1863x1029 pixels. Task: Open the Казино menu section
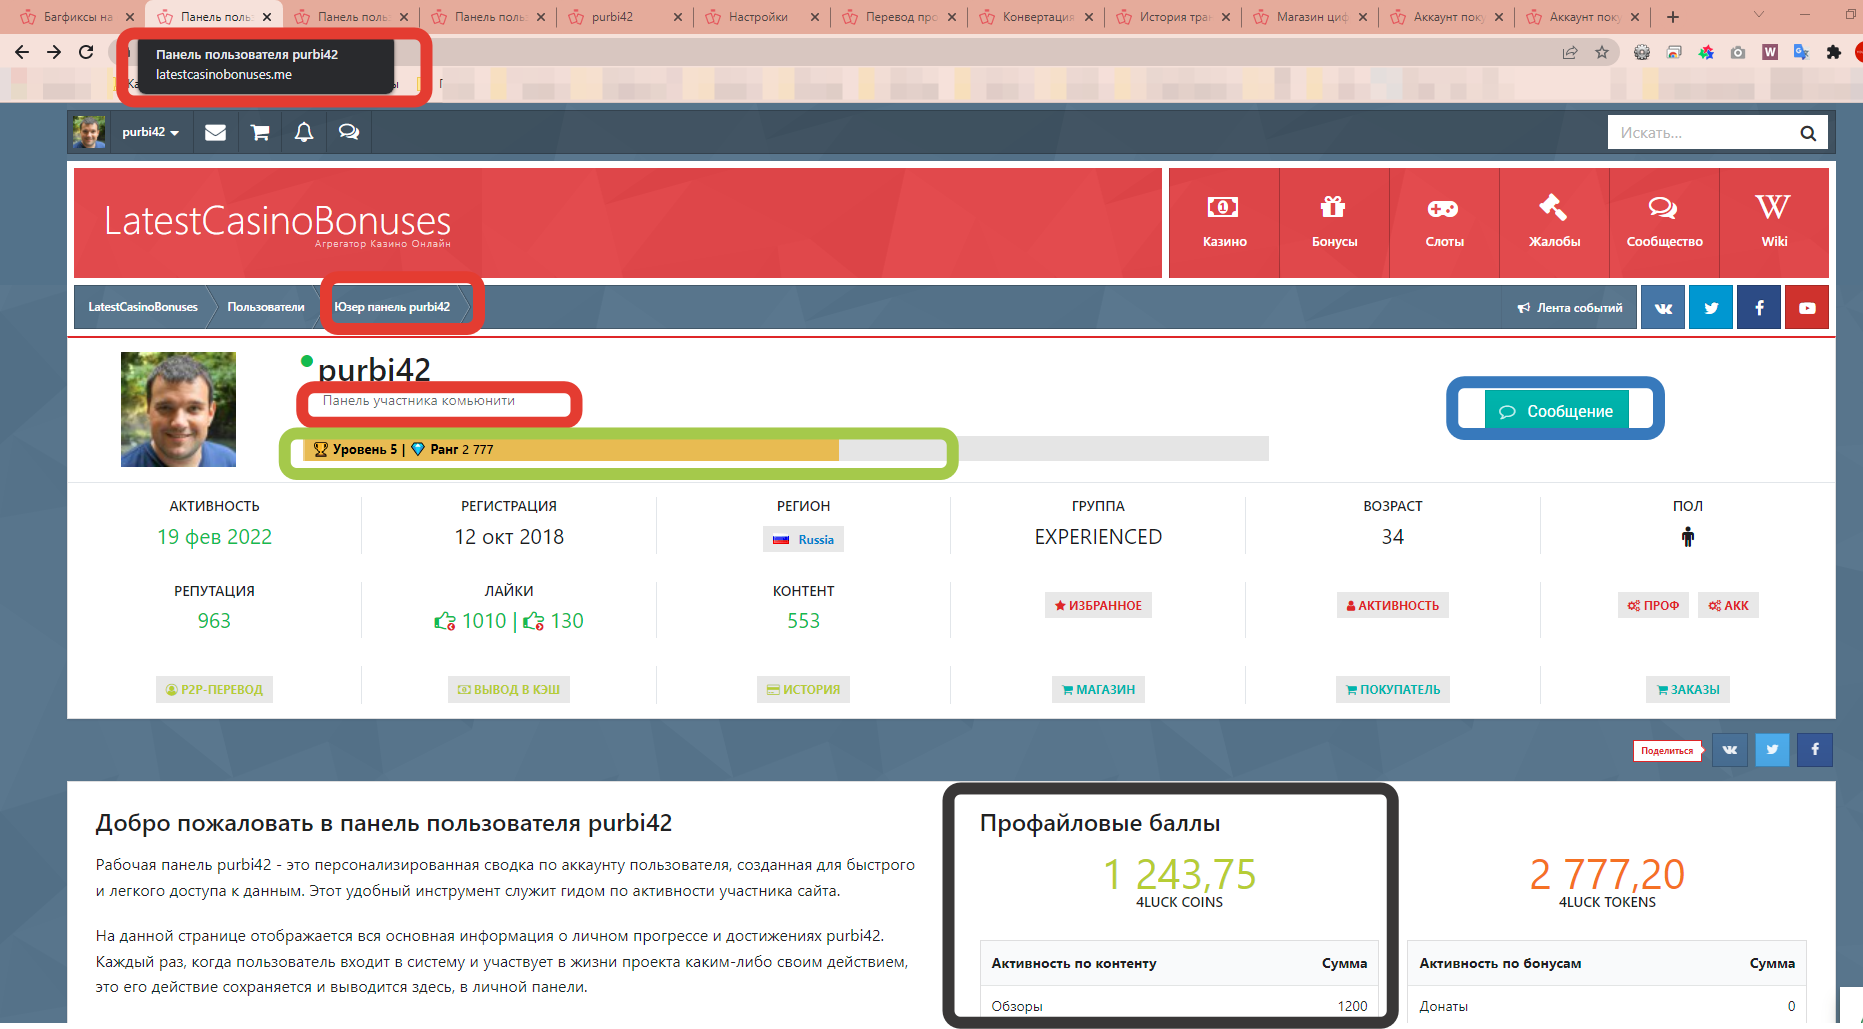[x=1224, y=222]
